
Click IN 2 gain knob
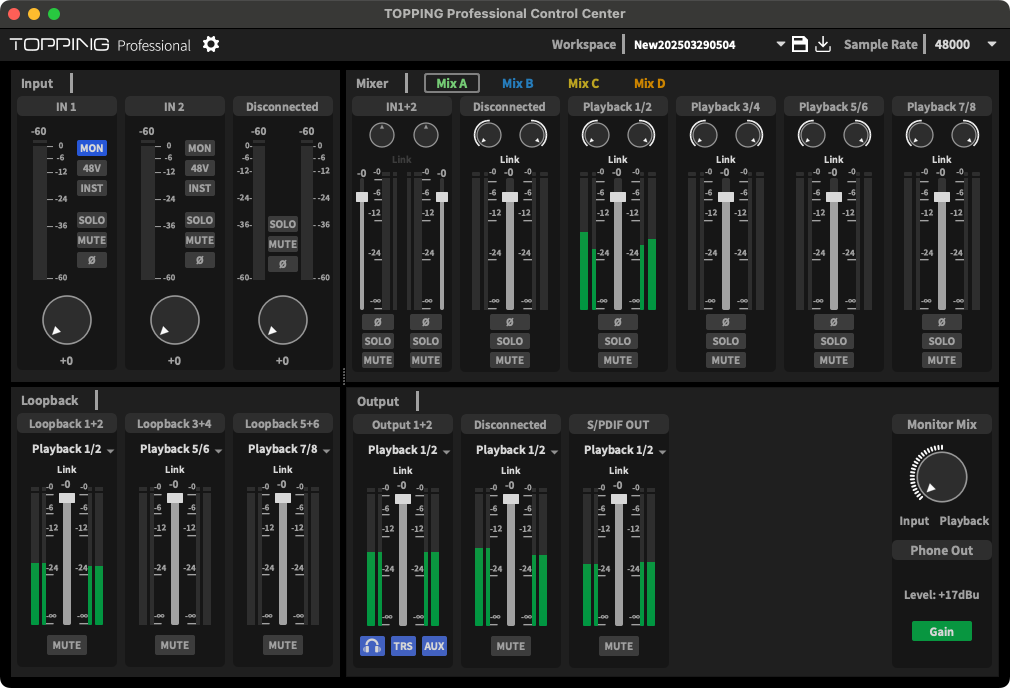(175, 320)
